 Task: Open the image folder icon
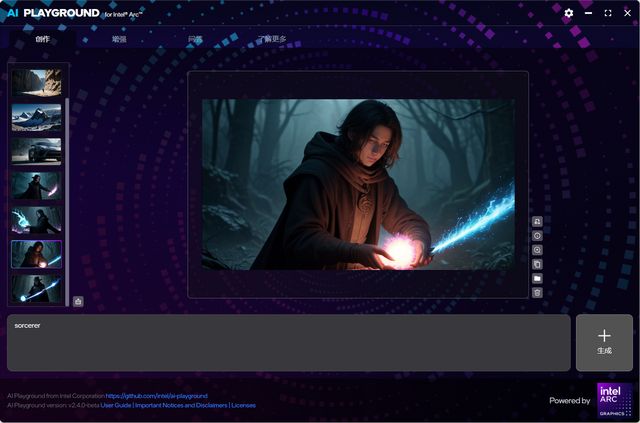538,278
